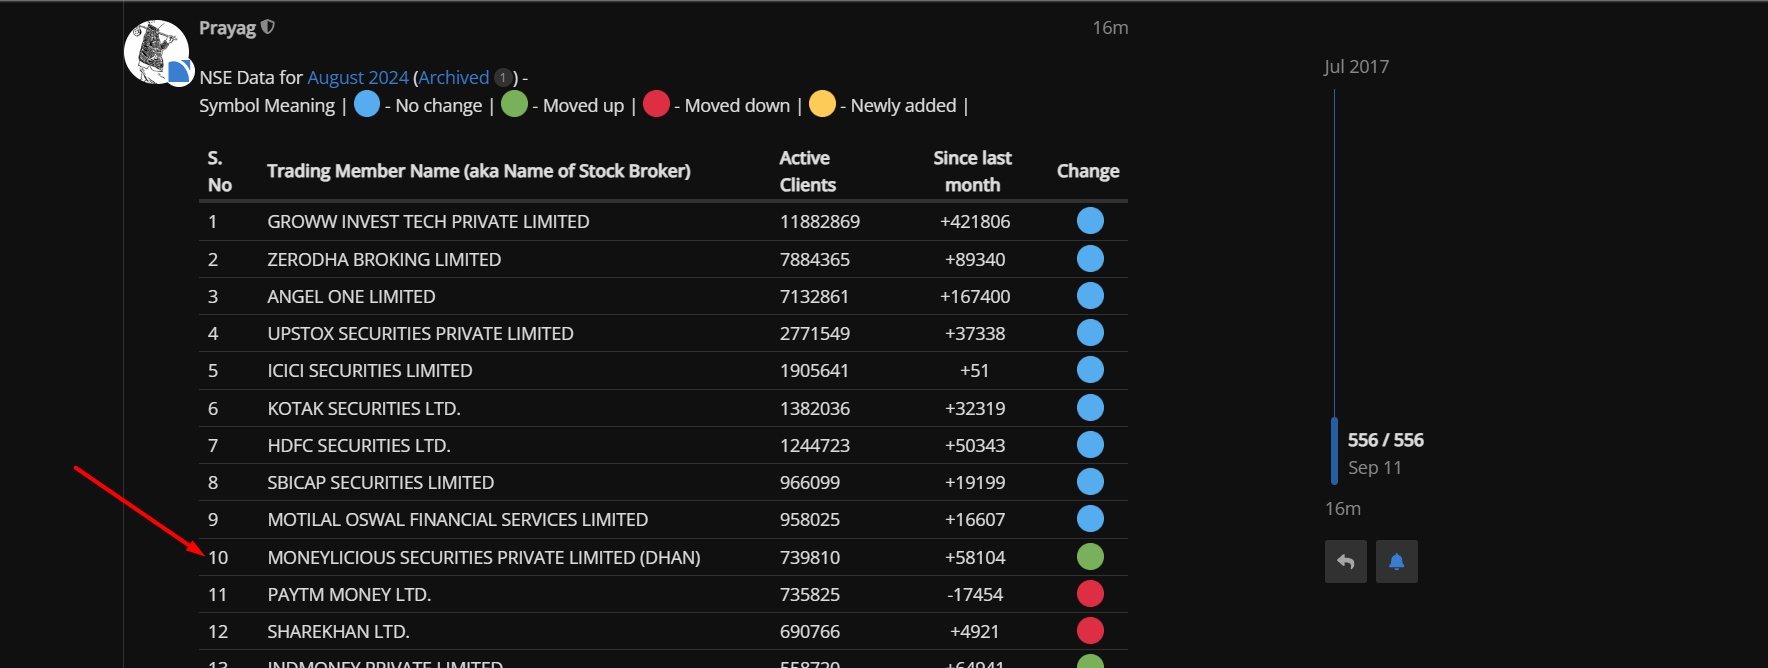
Task: Click the Sep 11 timeline date
Action: click(x=1374, y=468)
